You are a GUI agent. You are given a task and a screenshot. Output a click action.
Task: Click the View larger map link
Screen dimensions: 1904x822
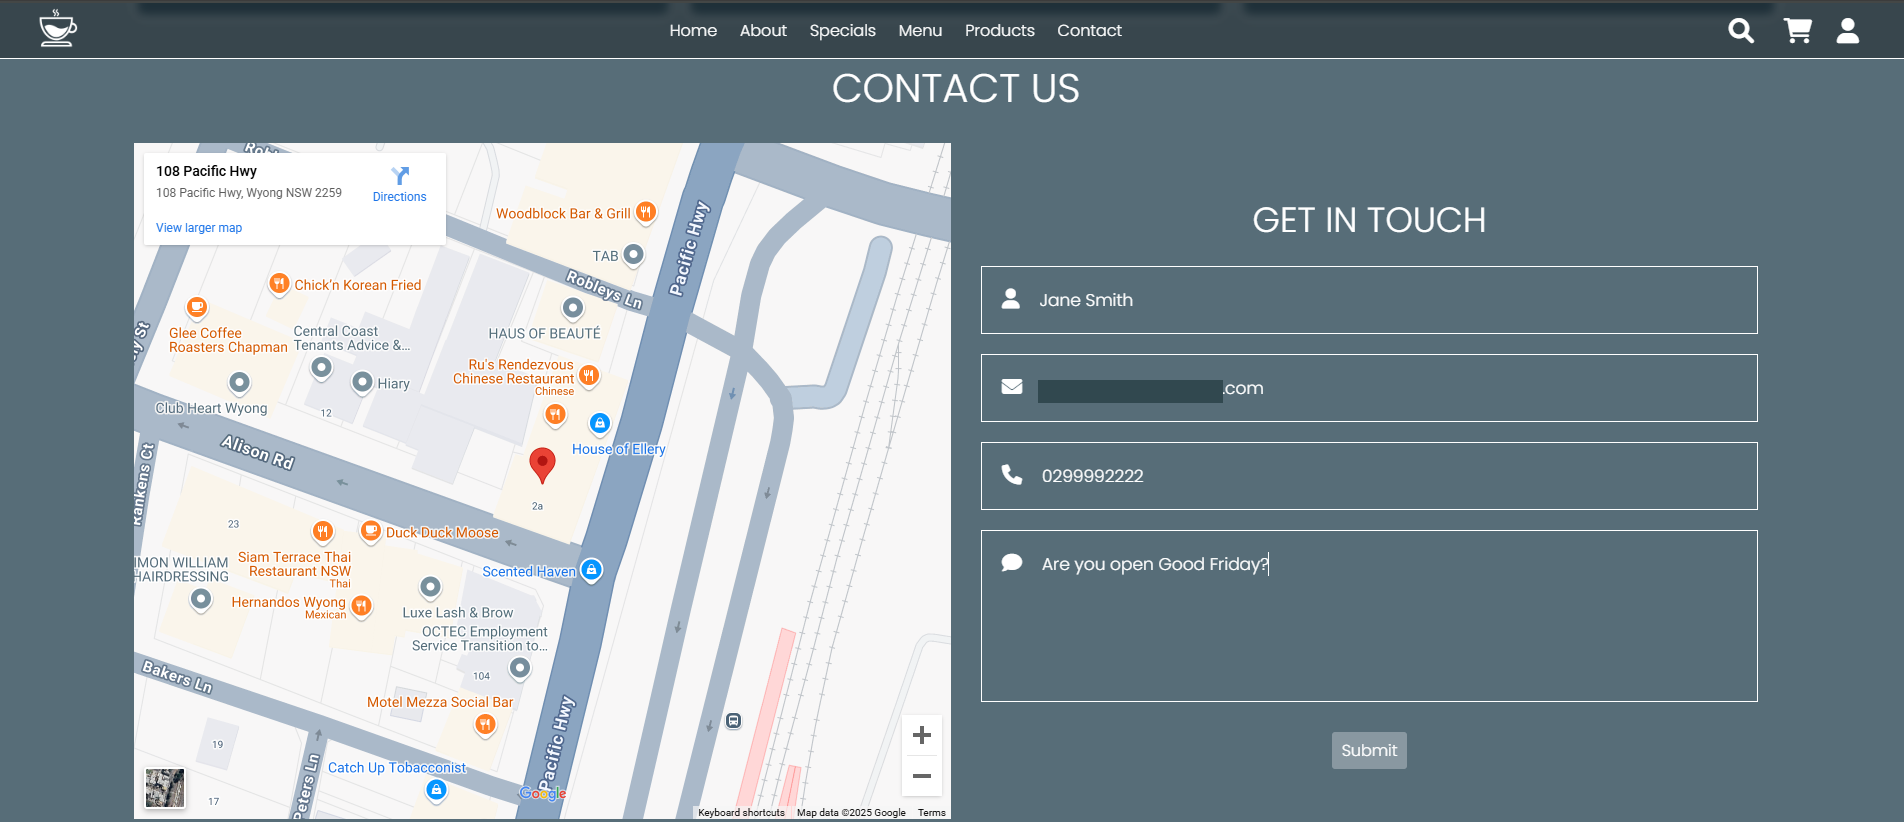[199, 228]
